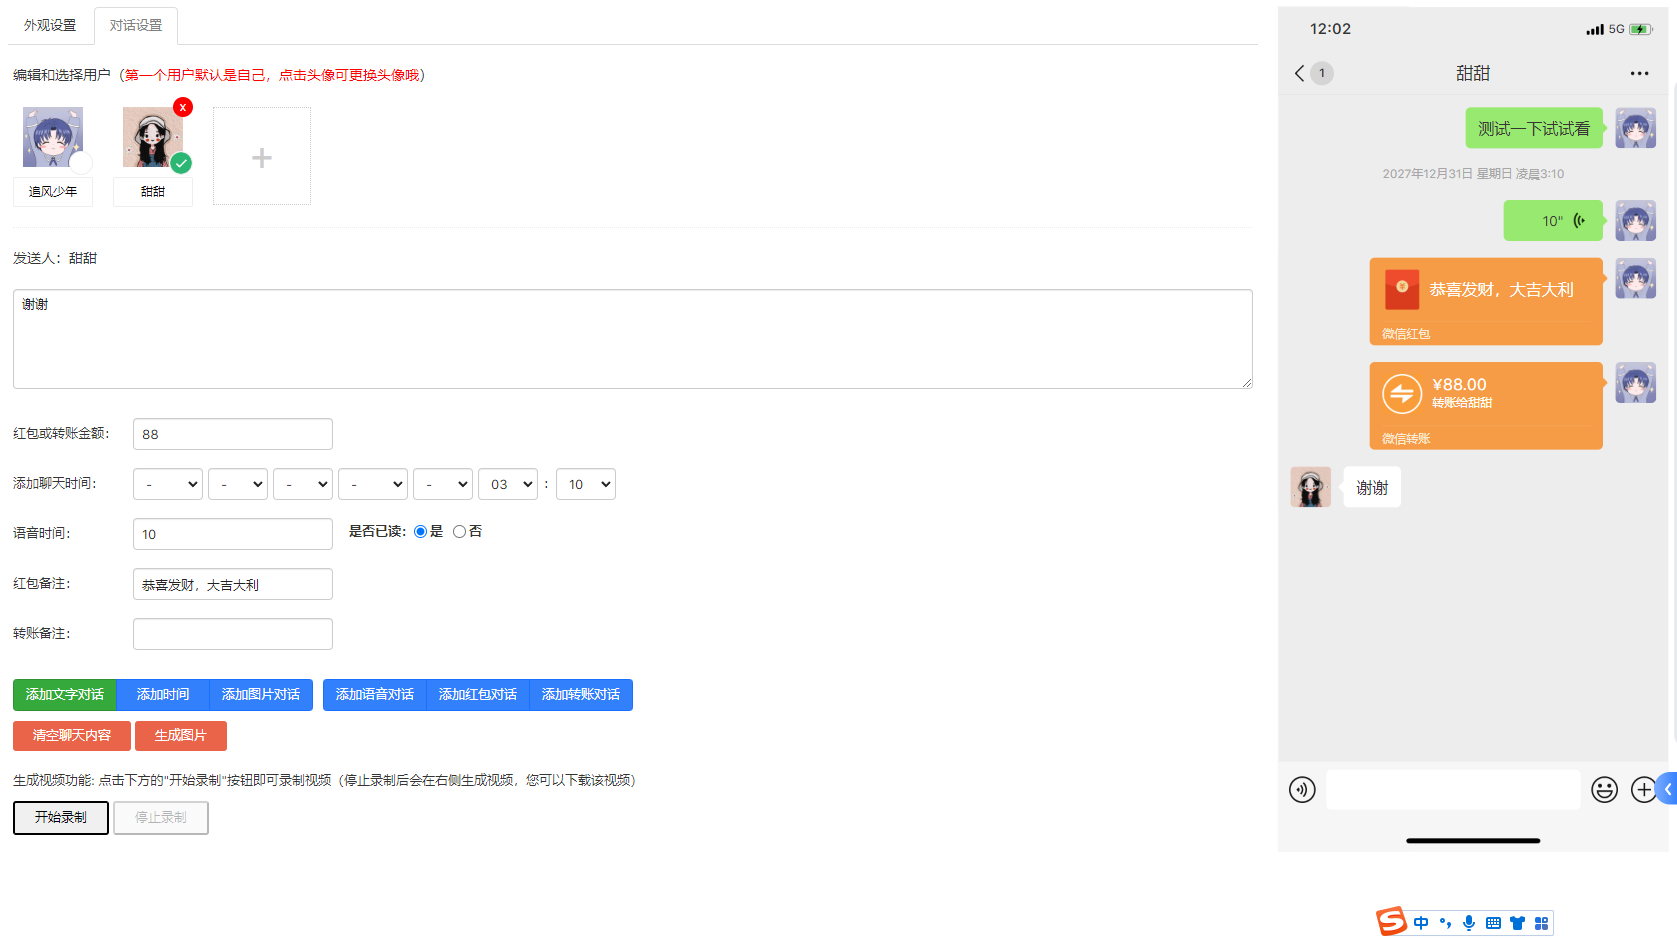Image resolution: width=1677 pixels, height=943 pixels.
Task: Tap the red envelope message 恭喜发财
Action: (1486, 301)
